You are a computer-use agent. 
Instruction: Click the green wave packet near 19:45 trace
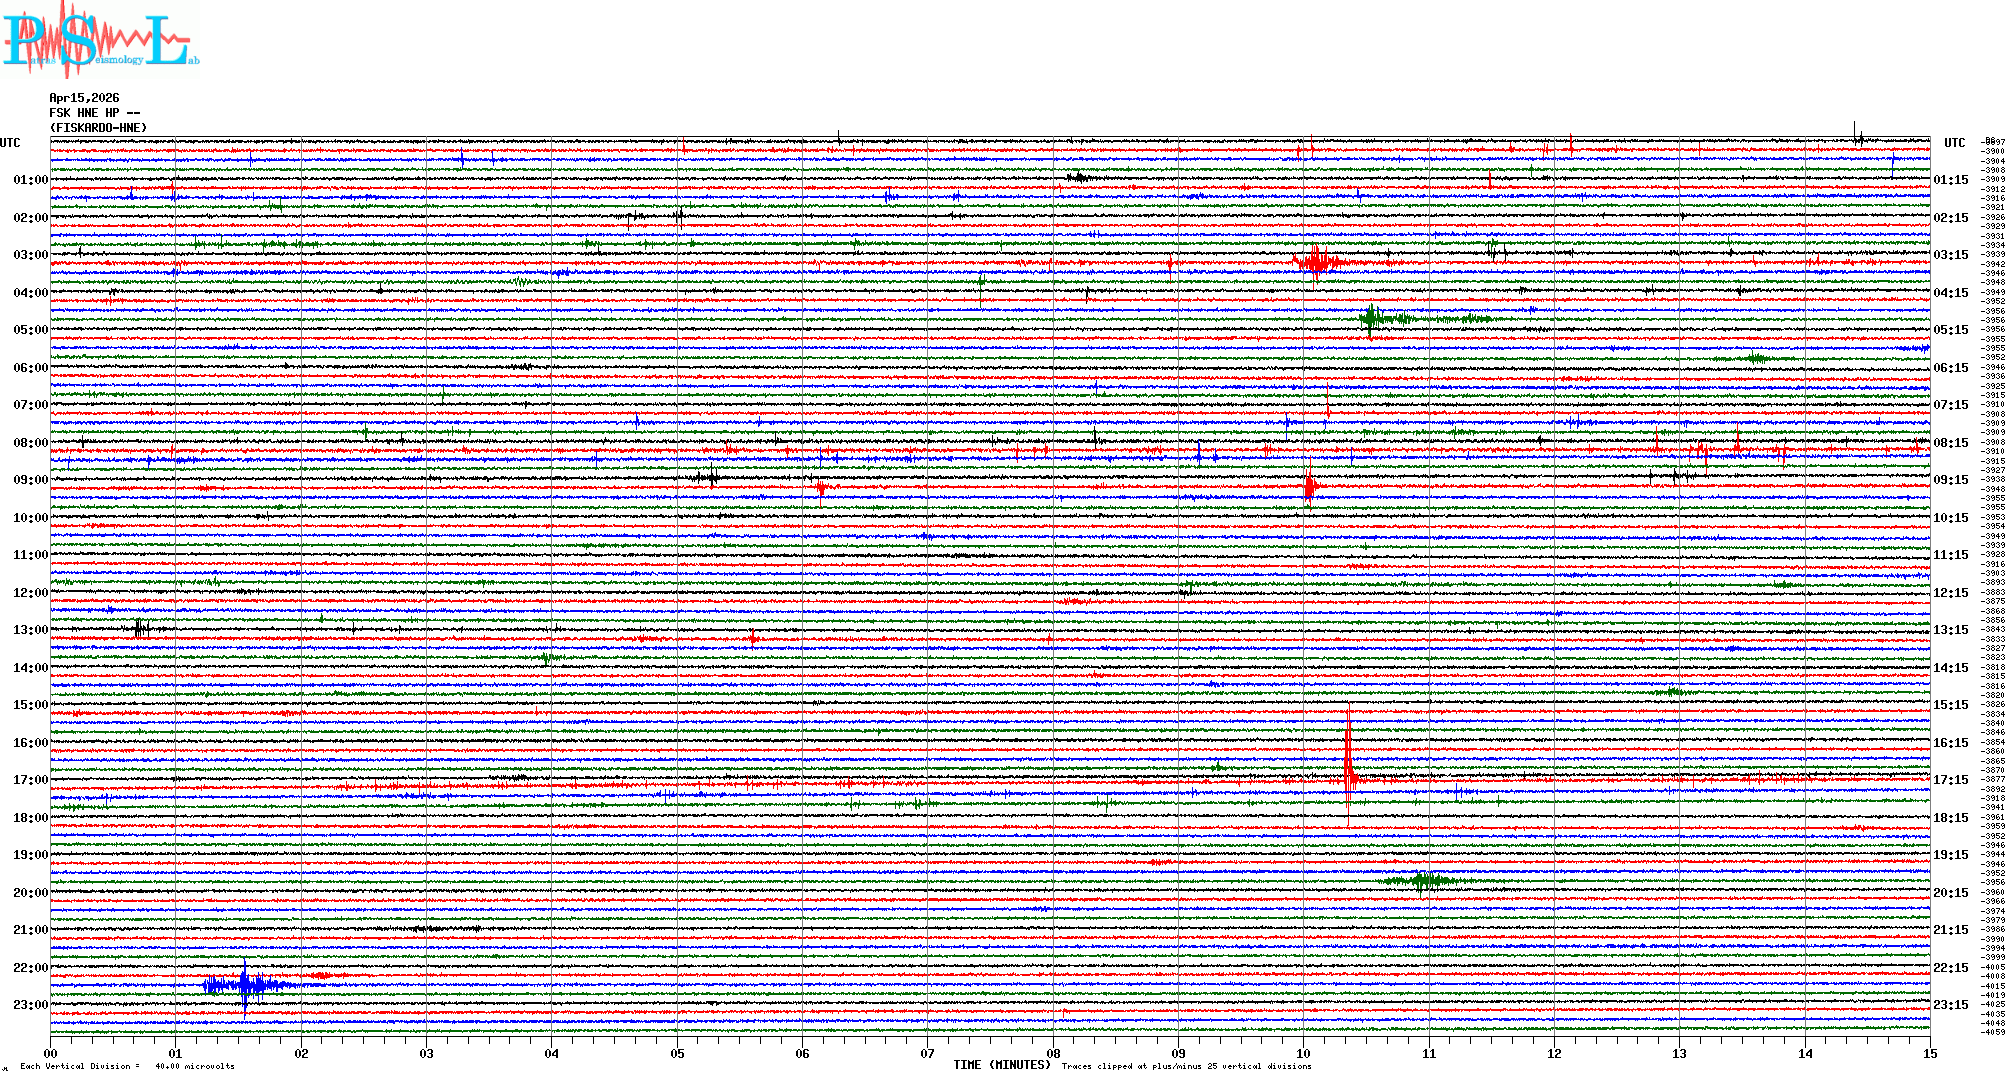tap(1424, 881)
